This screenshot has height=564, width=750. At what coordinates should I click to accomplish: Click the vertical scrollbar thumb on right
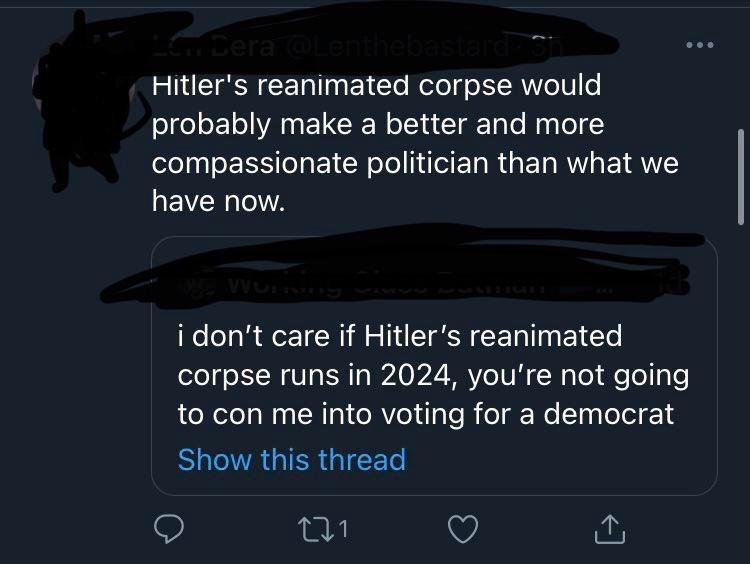(741, 176)
